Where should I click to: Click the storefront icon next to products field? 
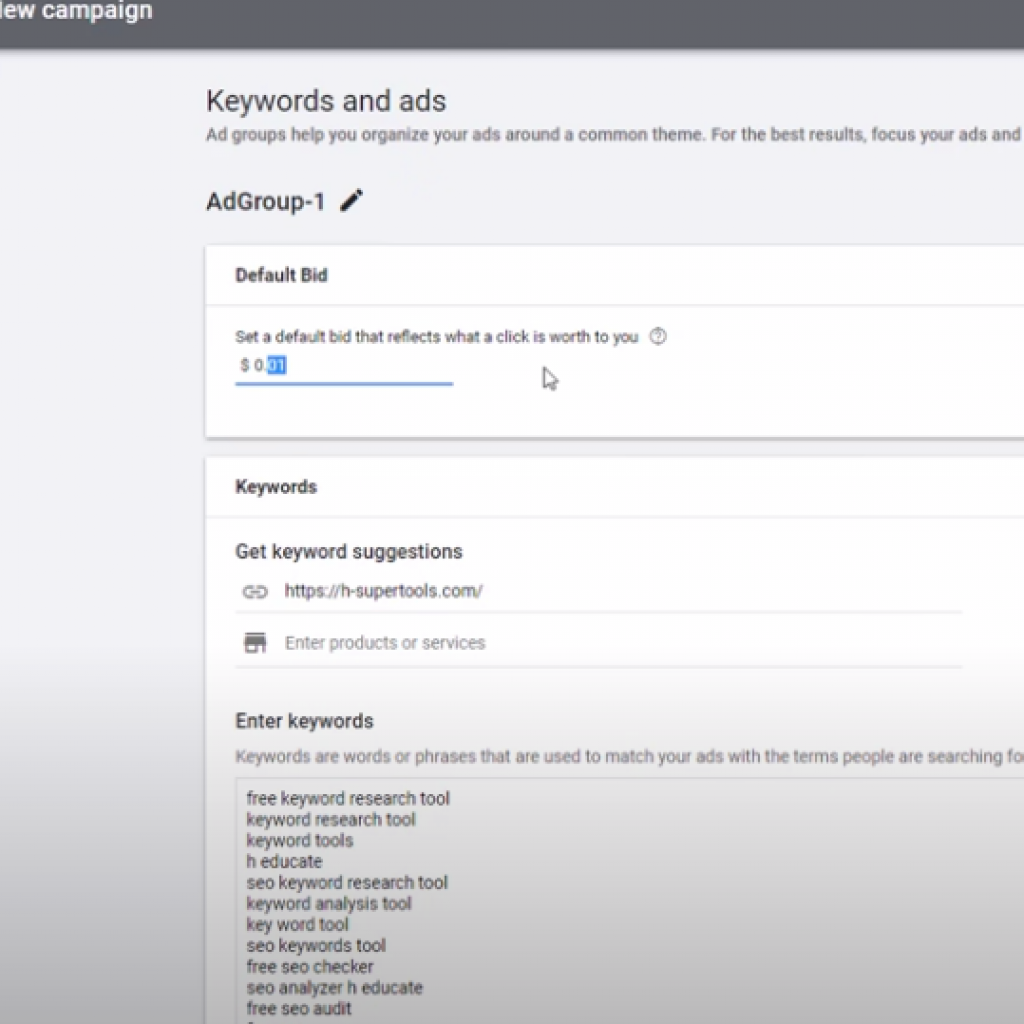pos(254,642)
